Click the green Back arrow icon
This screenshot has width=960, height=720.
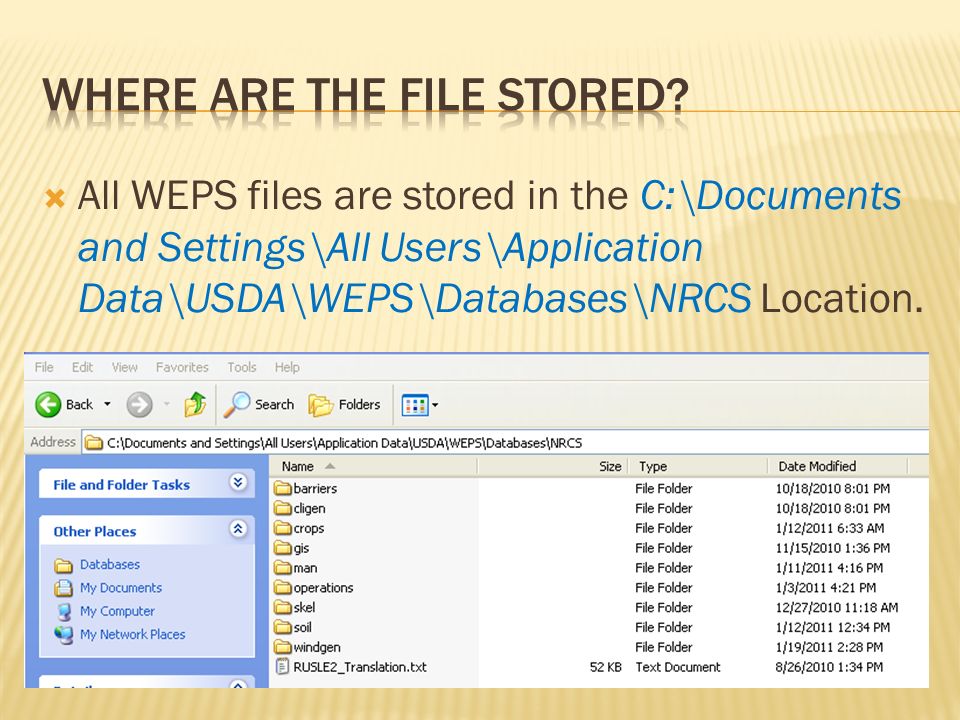(x=48, y=405)
